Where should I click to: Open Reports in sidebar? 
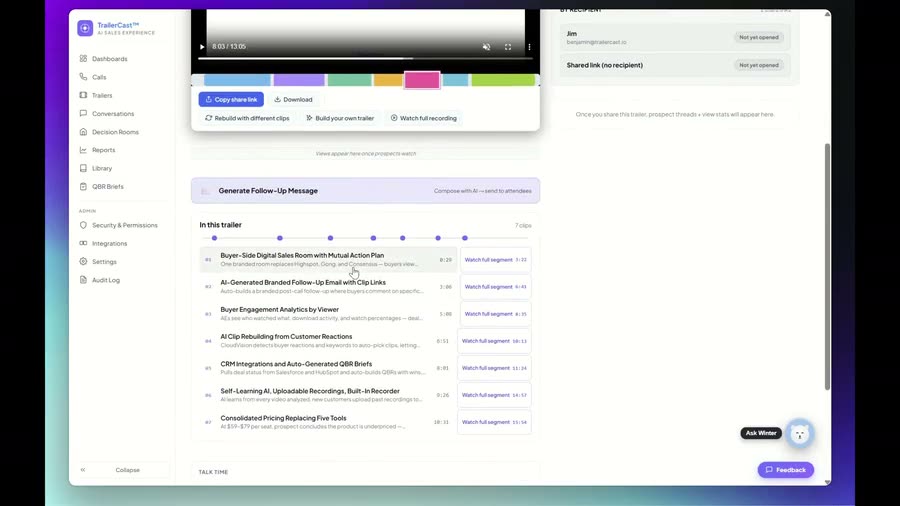coord(103,150)
